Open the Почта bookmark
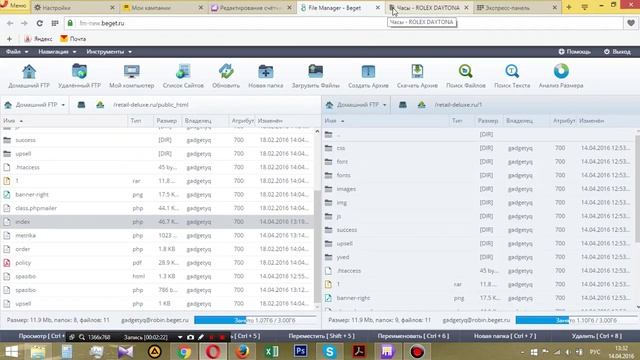The image size is (640, 360). tap(73, 39)
